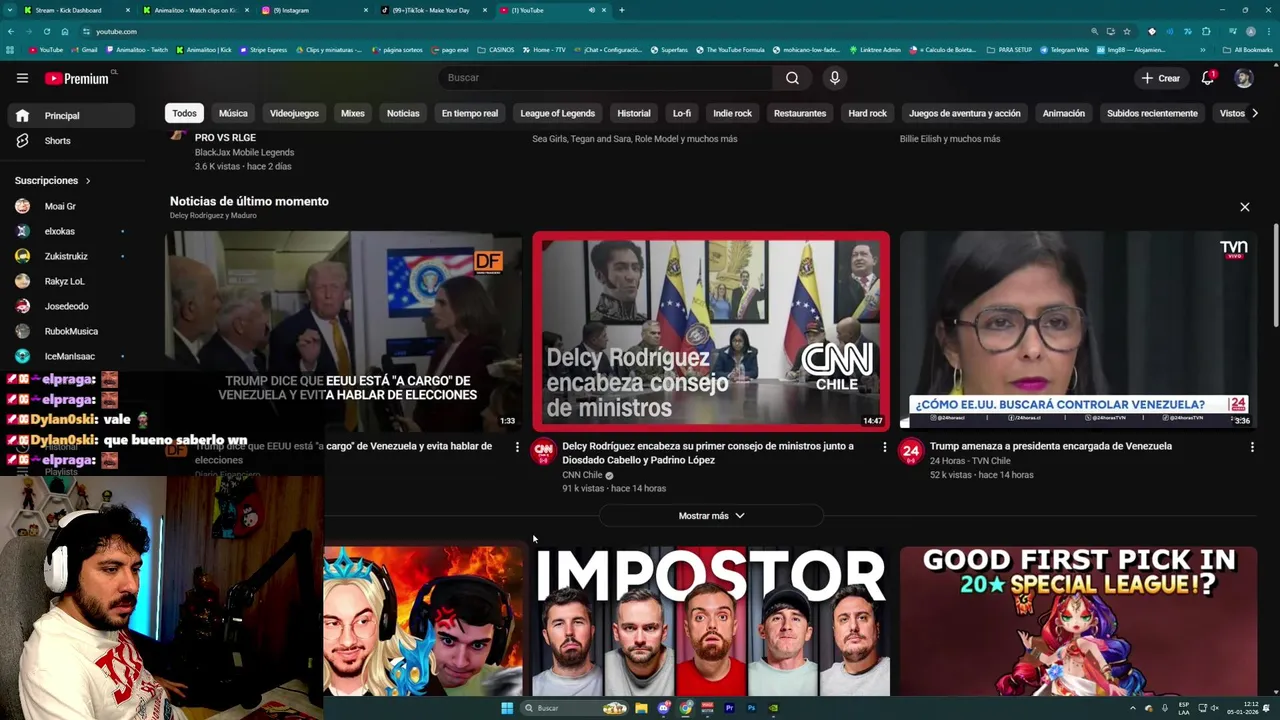Switch to the TikTok browser tab
1280x720 pixels.
[432, 10]
